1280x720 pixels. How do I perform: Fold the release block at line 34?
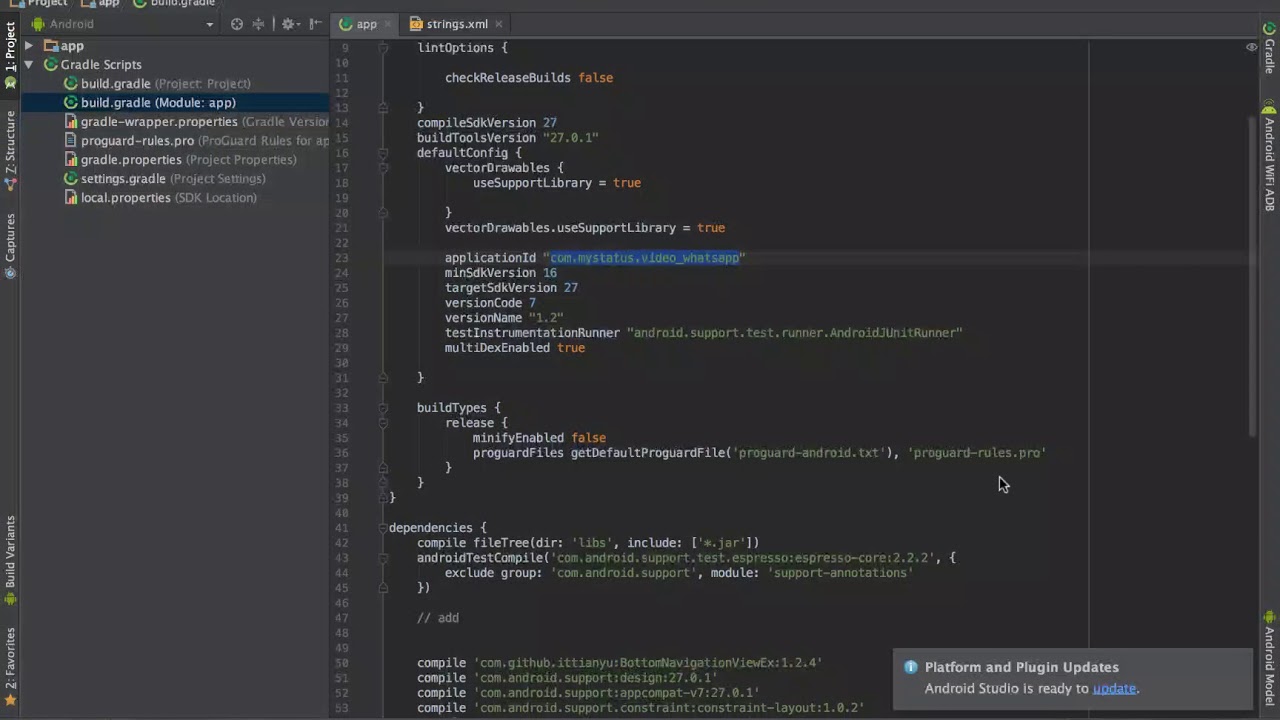[x=383, y=423]
